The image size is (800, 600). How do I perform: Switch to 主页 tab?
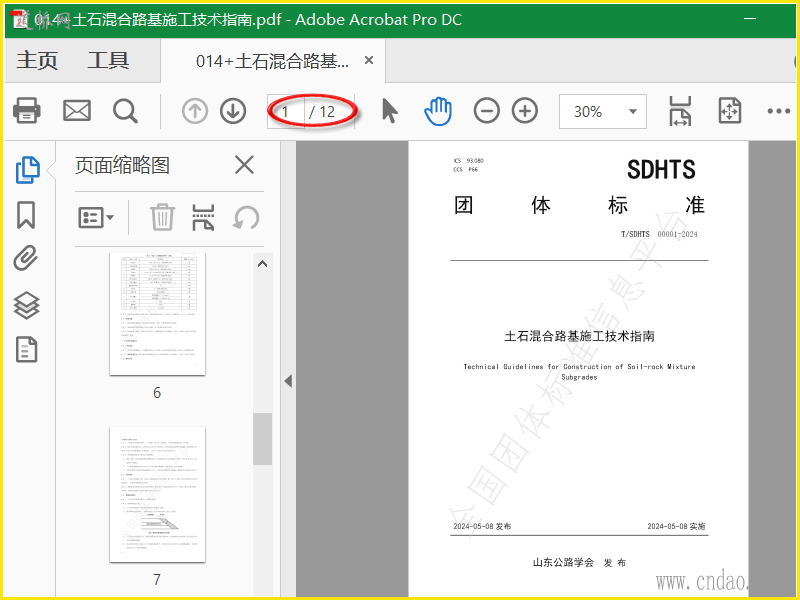click(x=37, y=61)
